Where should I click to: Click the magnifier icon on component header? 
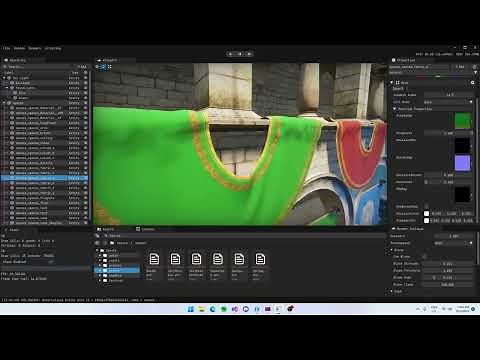pyautogui.click(x=472, y=82)
